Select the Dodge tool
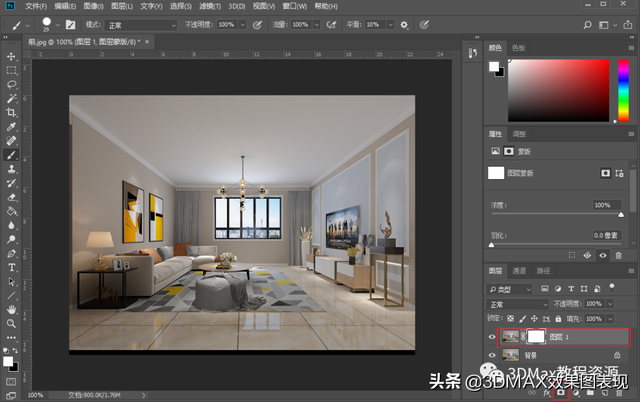Viewport: 640px width, 402px height. tap(11, 239)
